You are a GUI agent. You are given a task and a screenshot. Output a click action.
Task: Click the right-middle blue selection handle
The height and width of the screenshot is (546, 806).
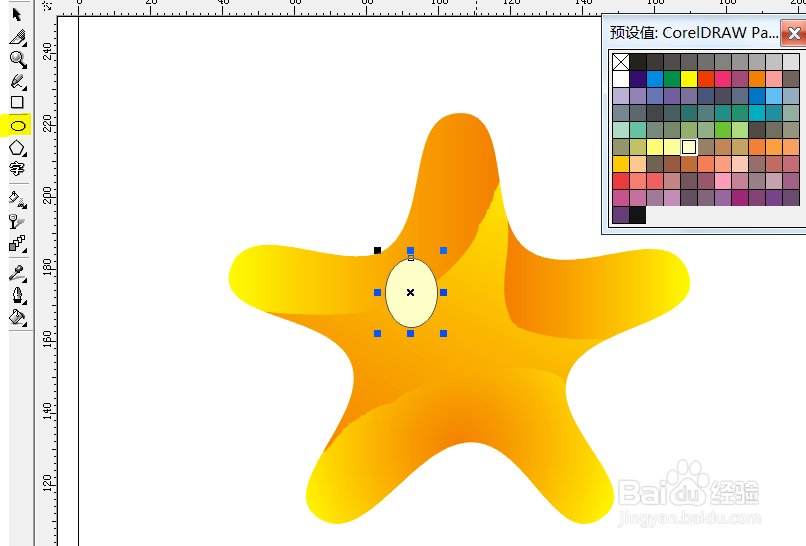pos(444,293)
